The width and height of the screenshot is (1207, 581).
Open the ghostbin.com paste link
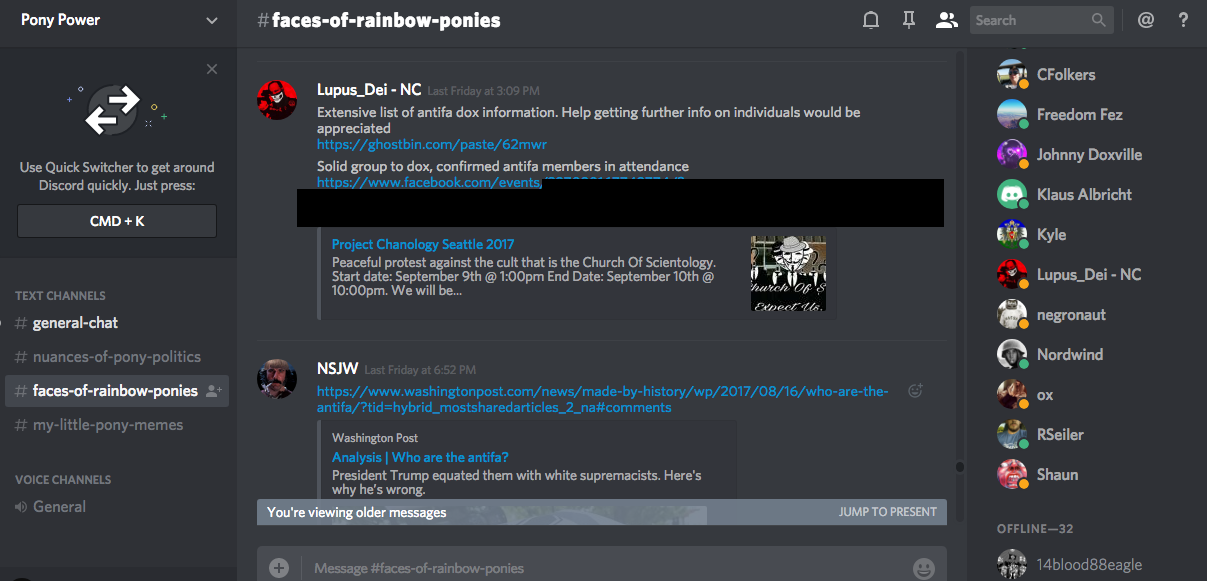(432, 145)
